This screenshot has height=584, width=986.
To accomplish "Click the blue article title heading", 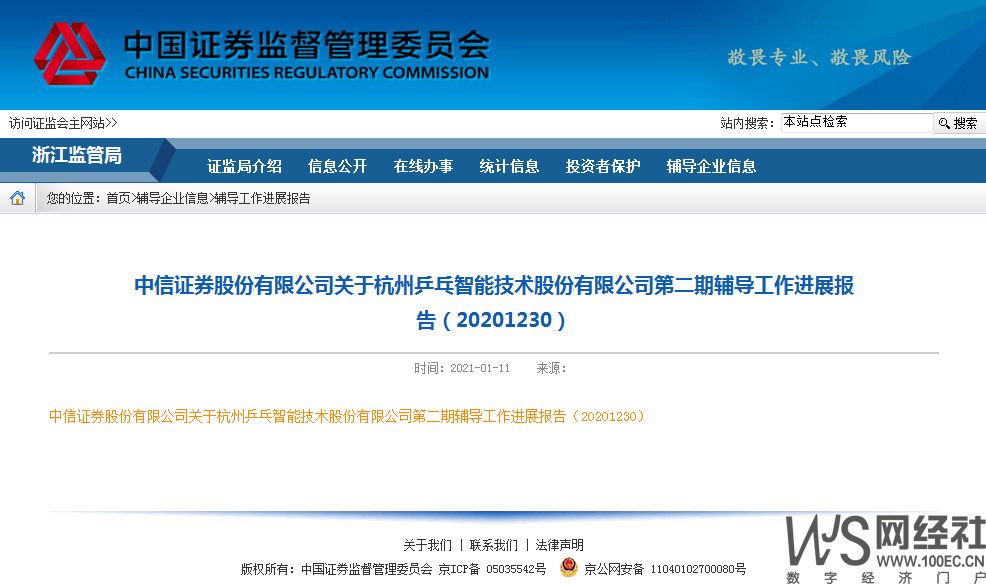I will coord(494,302).
